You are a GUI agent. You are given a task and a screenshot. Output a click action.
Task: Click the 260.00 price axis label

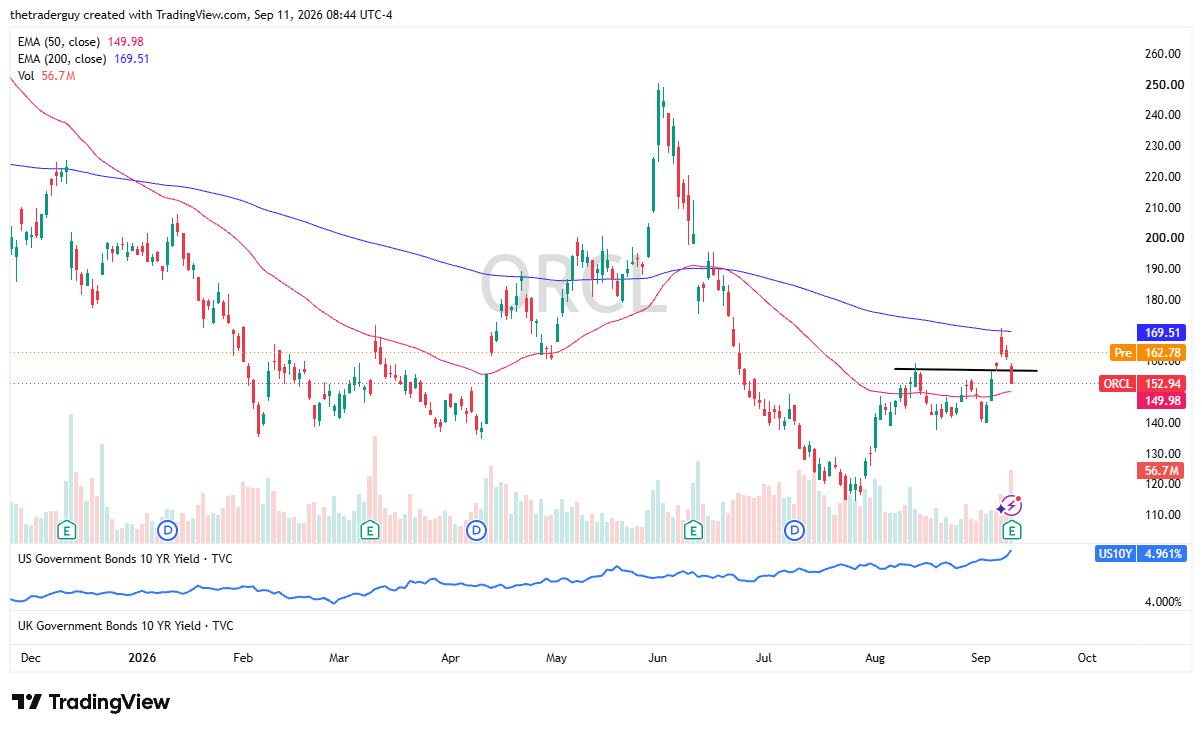click(1163, 54)
